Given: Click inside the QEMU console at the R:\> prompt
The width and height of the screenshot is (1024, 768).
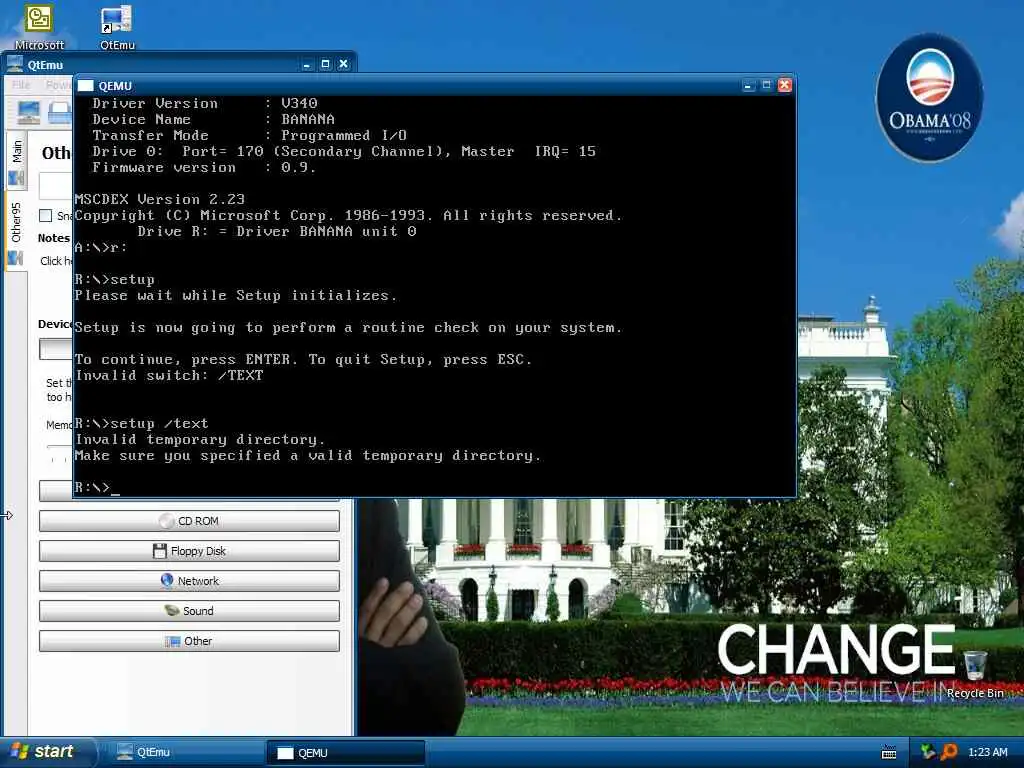Looking at the screenshot, I should (97, 487).
